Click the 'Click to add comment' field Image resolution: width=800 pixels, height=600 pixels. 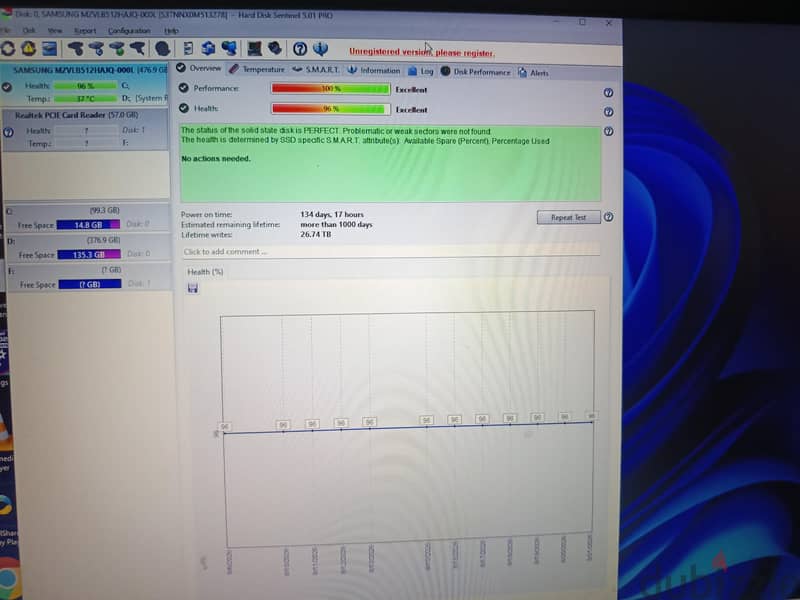tap(391, 252)
